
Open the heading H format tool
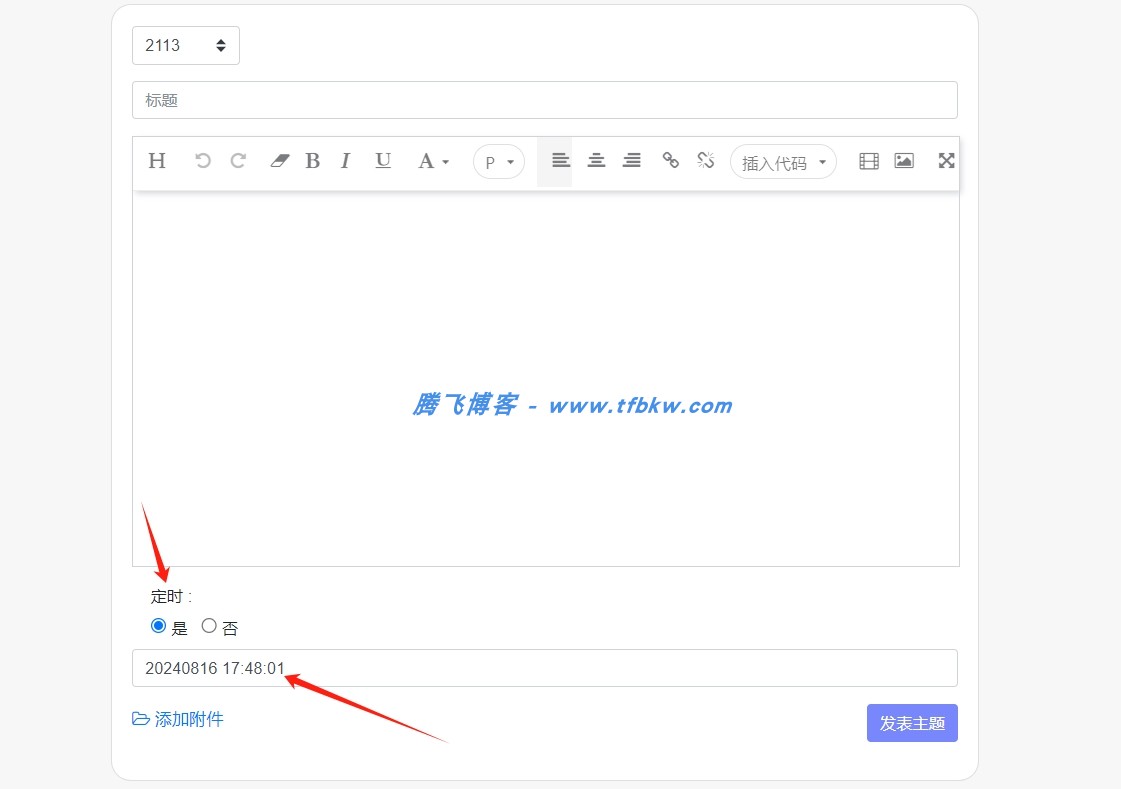coord(157,161)
